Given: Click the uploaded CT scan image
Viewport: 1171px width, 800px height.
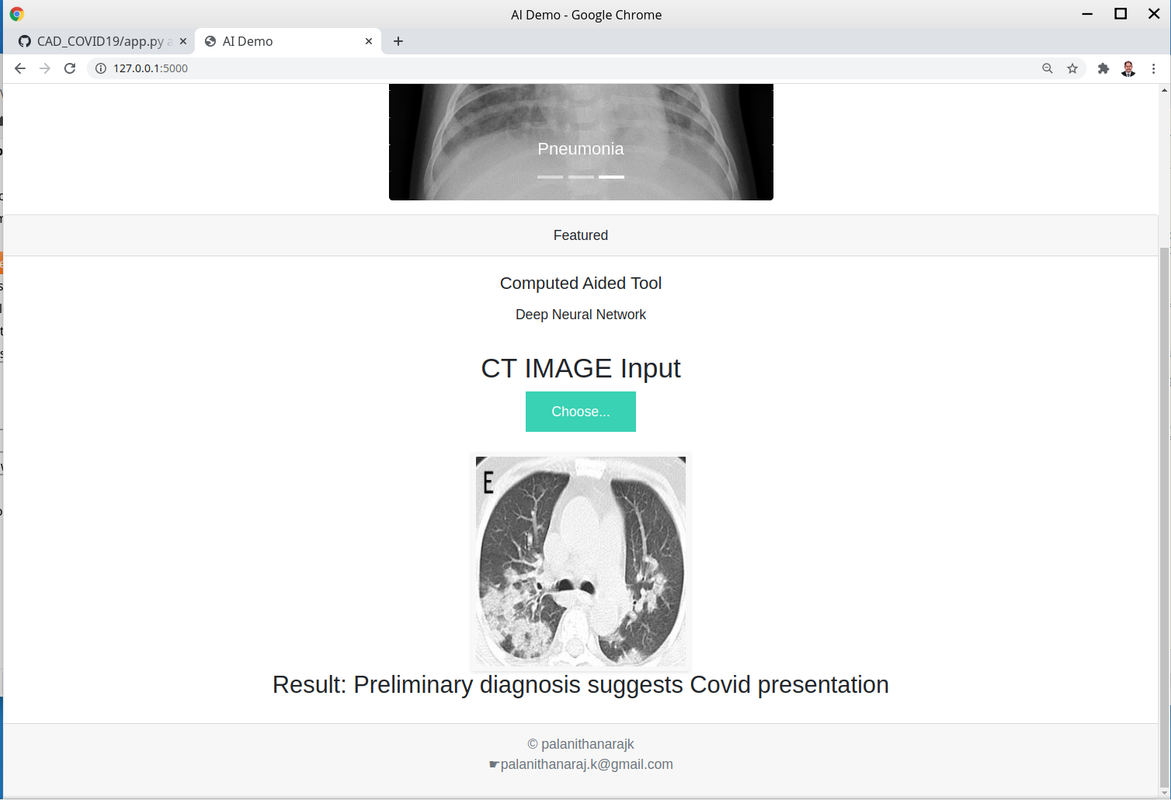Looking at the screenshot, I should coord(580,562).
